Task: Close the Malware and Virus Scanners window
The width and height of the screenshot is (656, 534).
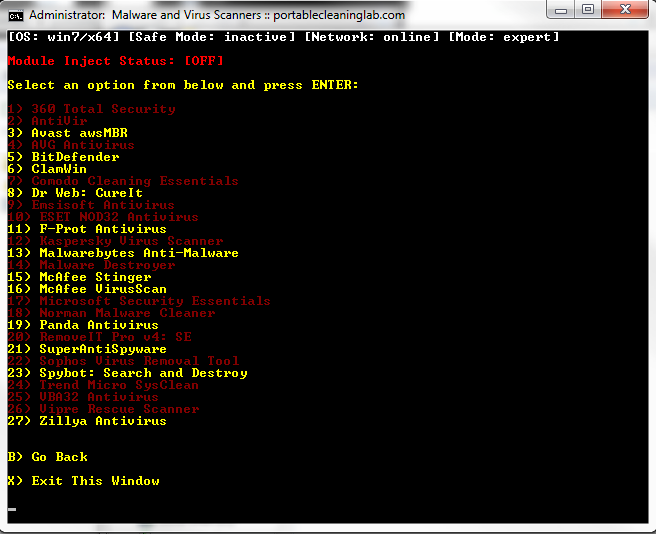Action: pos(625,9)
